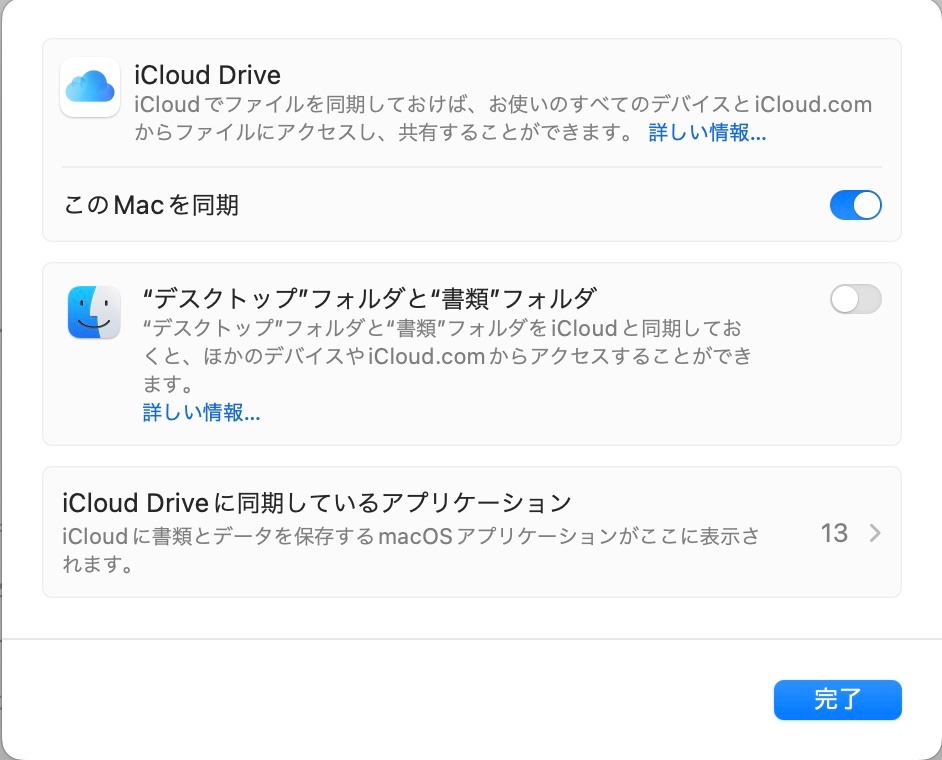This screenshot has height=760, width=942.
Task: Open 詳しい情報 link in iCloud Drive description
Action: 707,133
